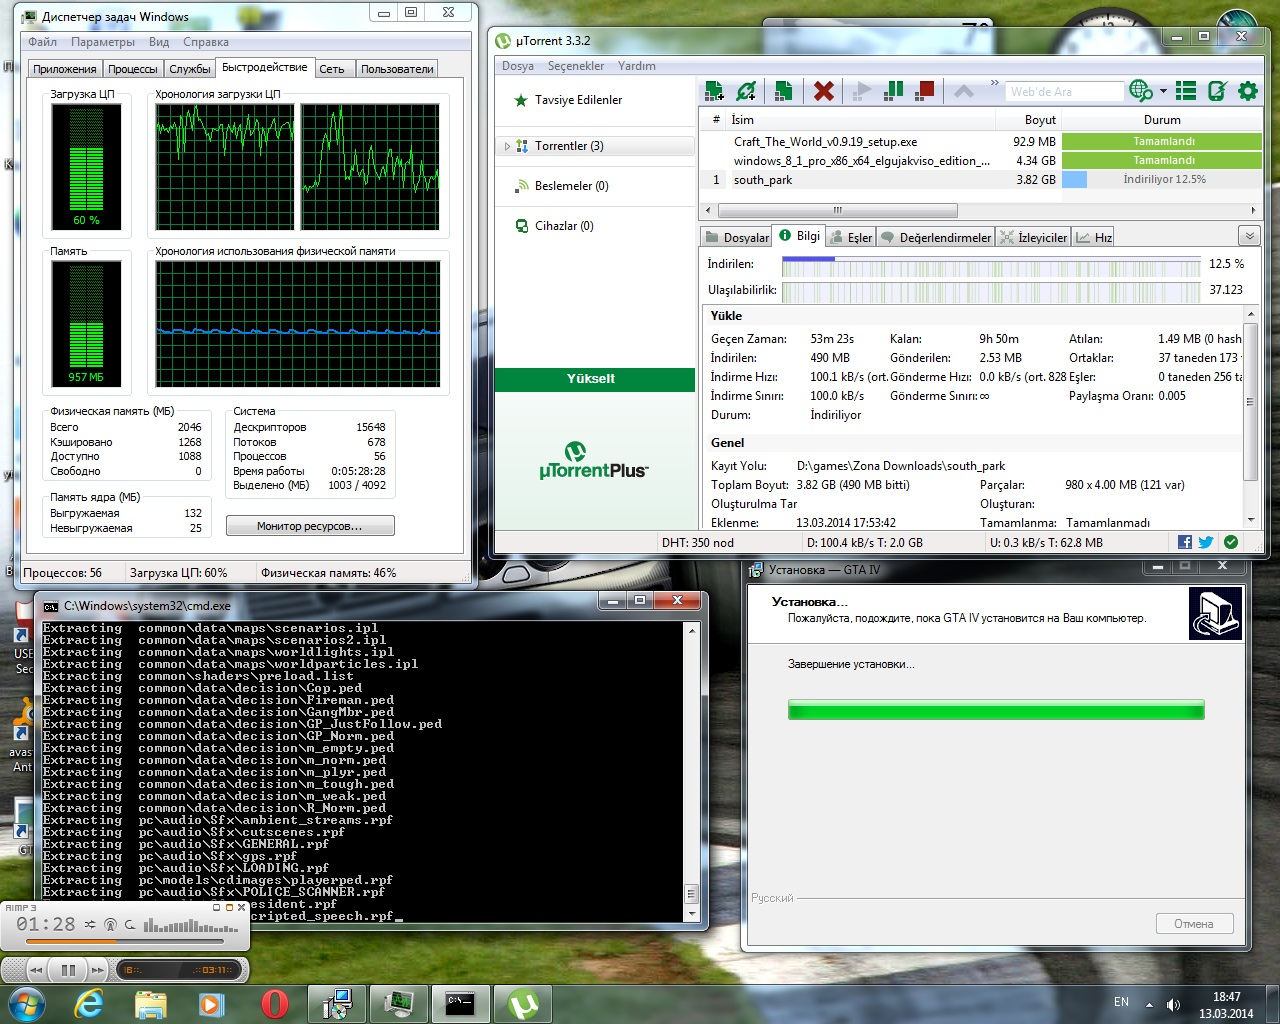Switch to Değerlendirmeler tab

(x=936, y=237)
